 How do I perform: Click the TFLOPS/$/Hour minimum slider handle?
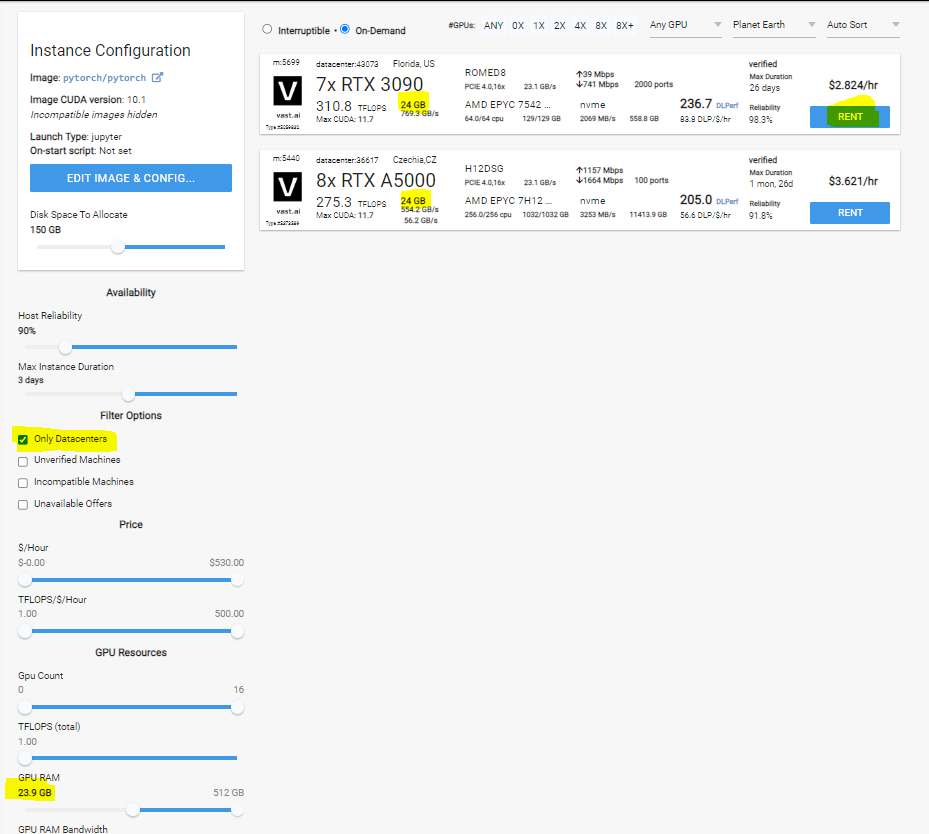point(25,631)
